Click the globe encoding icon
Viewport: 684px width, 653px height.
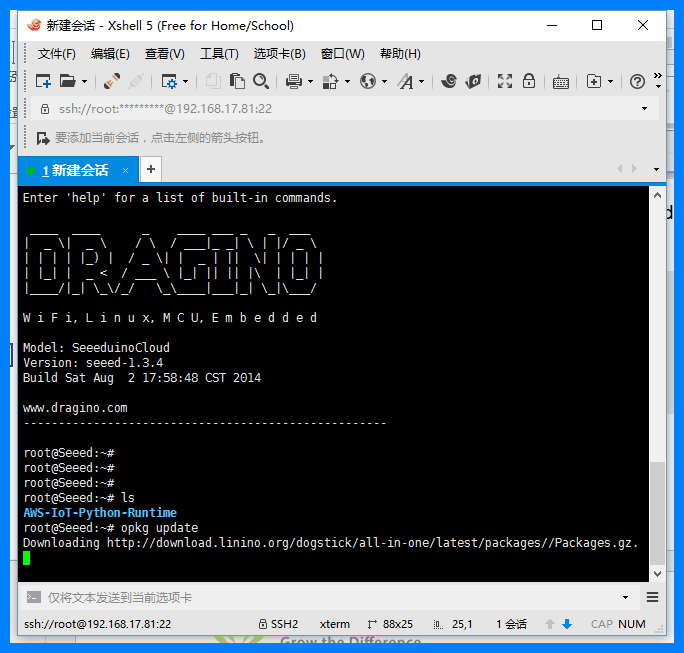point(368,81)
